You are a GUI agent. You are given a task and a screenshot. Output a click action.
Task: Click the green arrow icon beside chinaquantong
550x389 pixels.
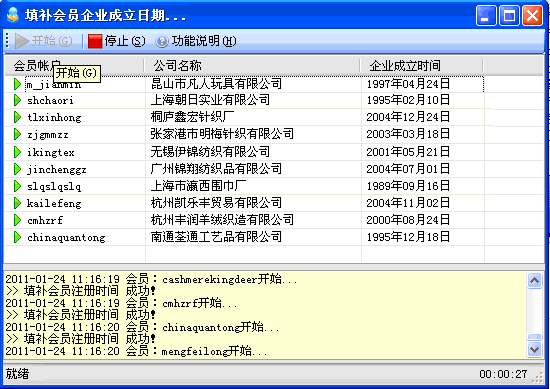[x=17, y=237]
